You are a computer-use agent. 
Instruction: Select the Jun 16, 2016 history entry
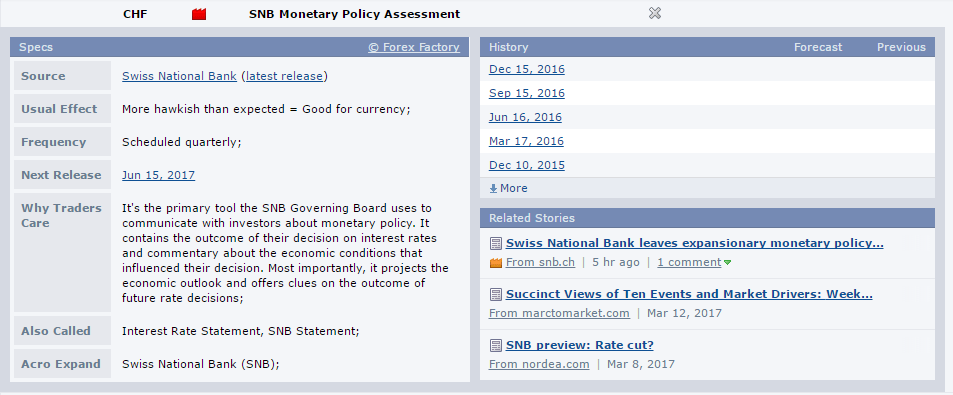(x=526, y=117)
